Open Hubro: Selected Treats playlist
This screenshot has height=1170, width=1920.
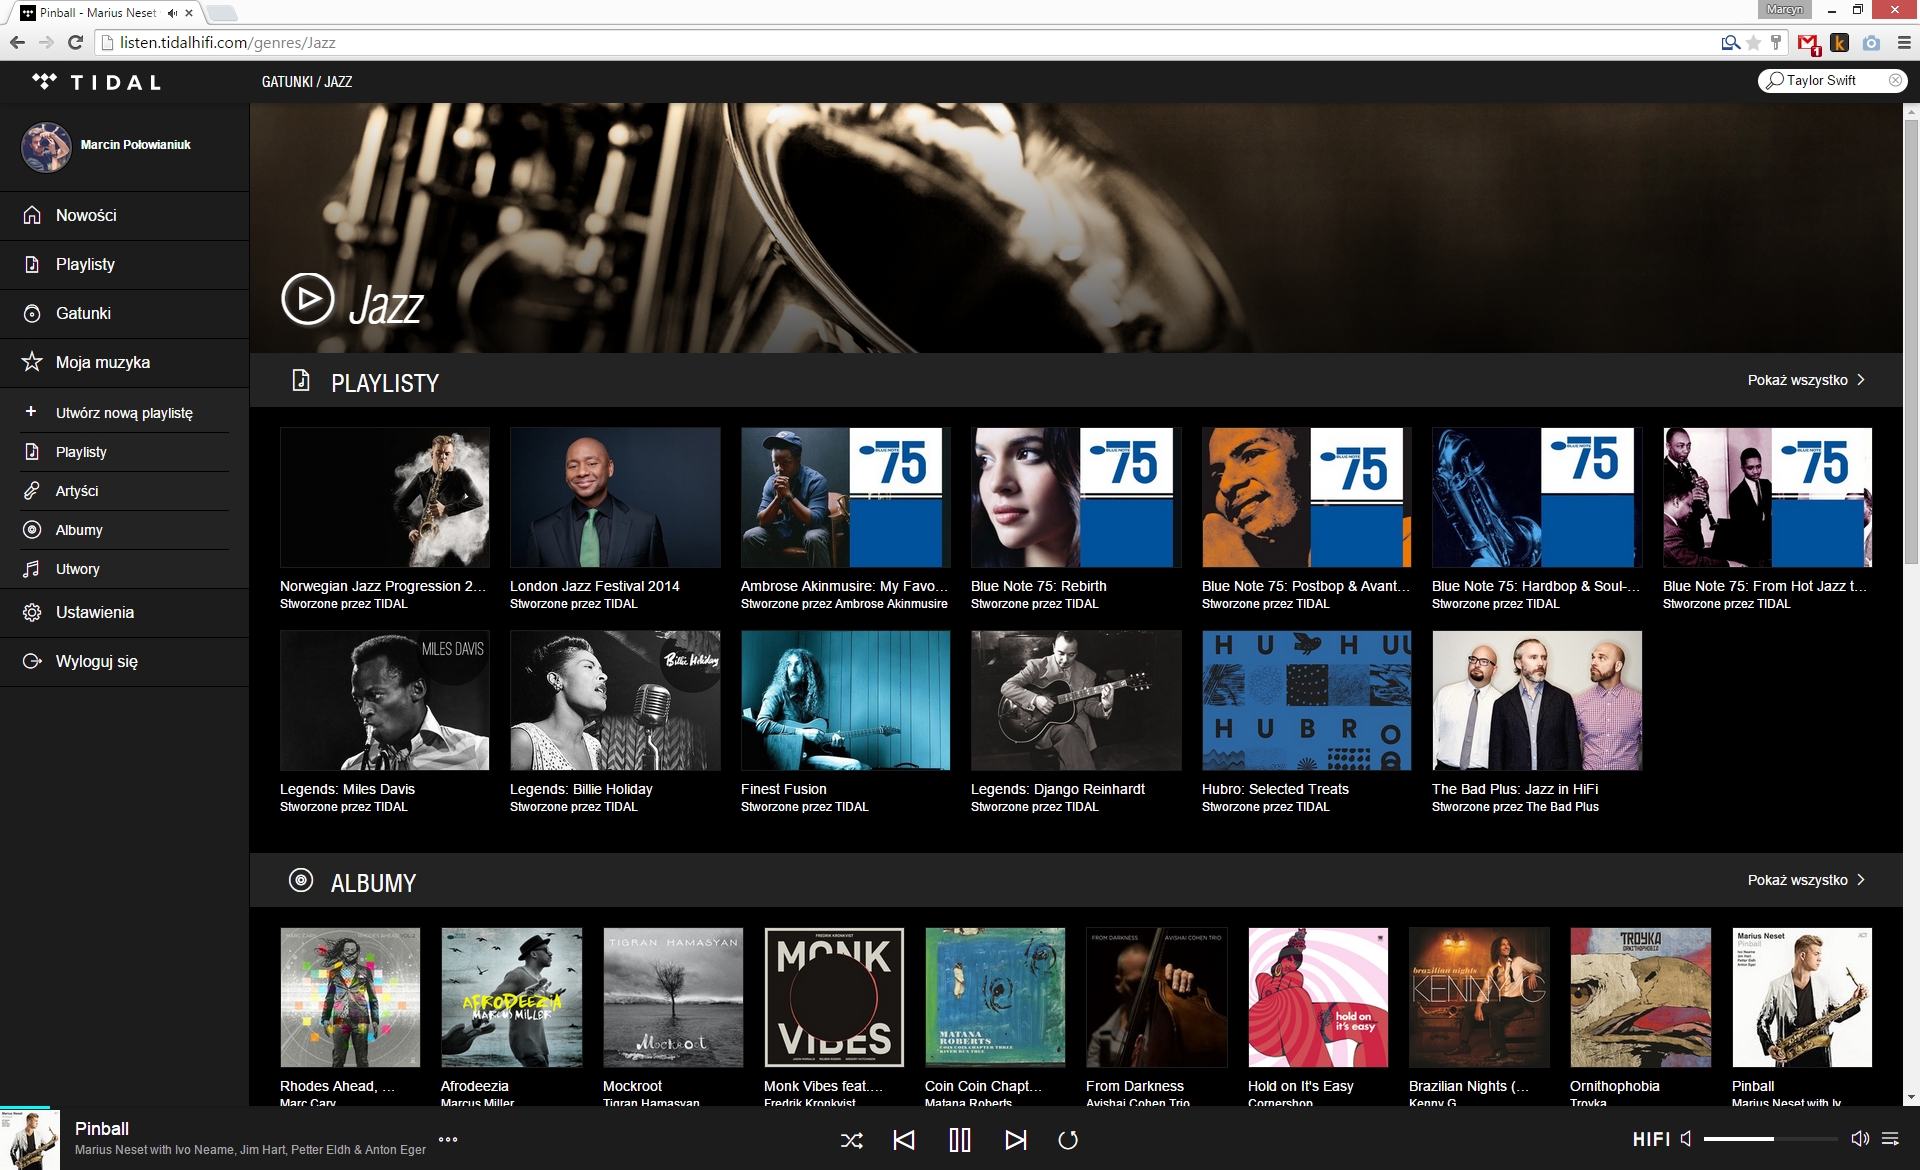coord(1307,701)
